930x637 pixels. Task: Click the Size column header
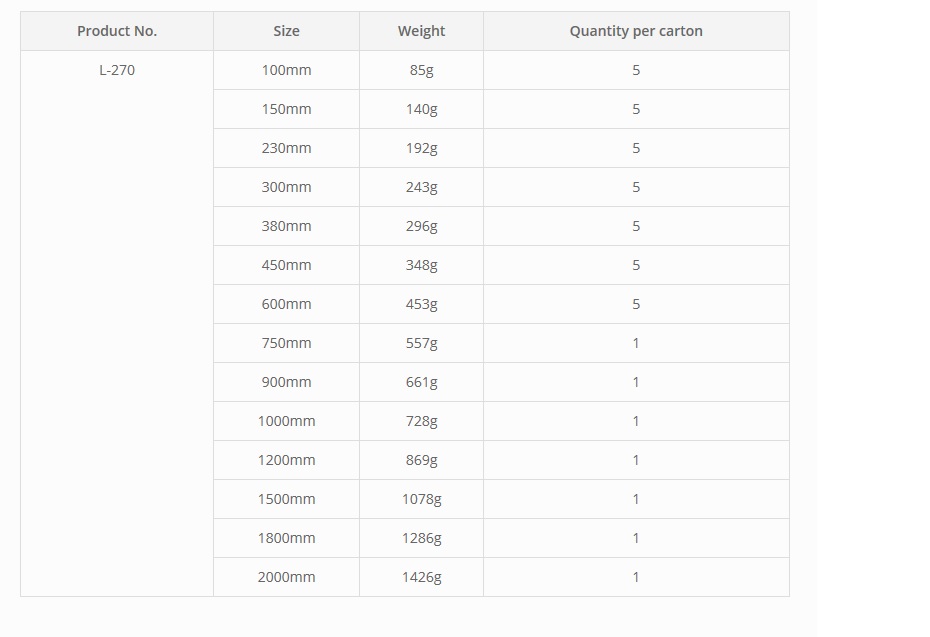tap(286, 31)
